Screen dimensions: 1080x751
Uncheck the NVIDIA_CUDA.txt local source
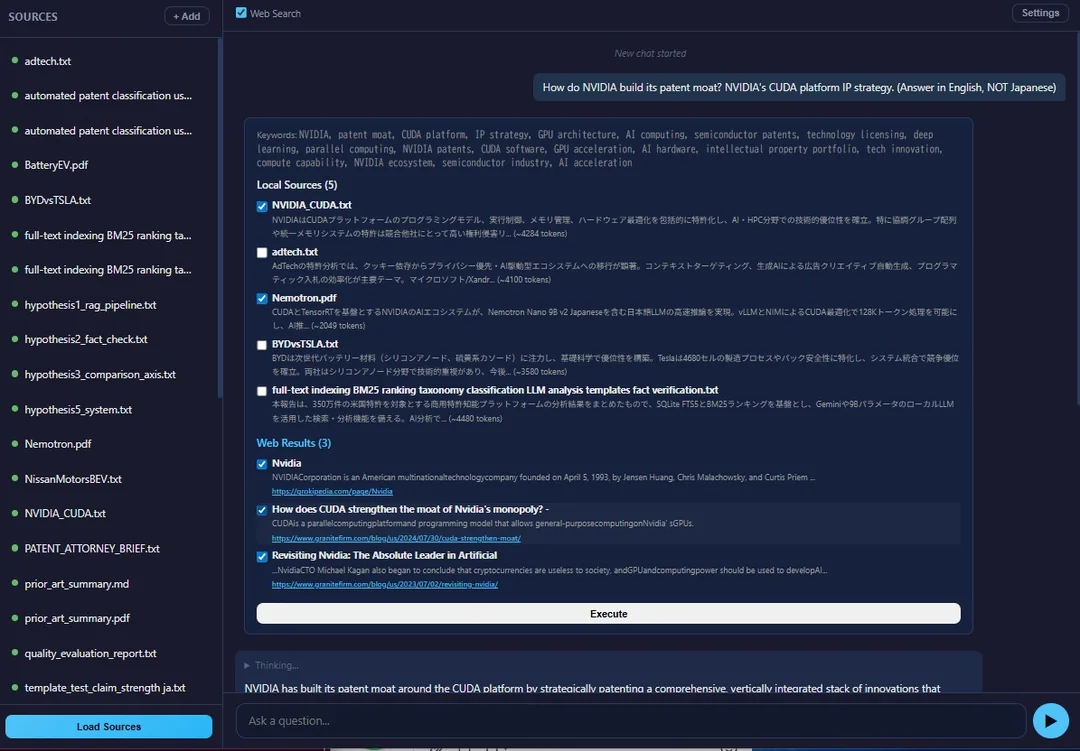pos(261,205)
